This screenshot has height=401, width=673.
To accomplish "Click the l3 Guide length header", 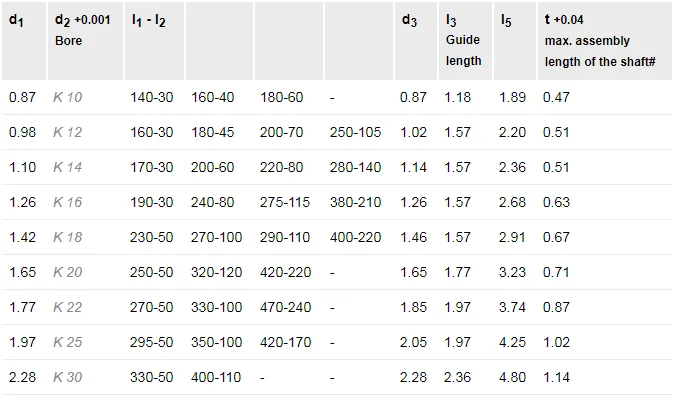I will (463, 40).
